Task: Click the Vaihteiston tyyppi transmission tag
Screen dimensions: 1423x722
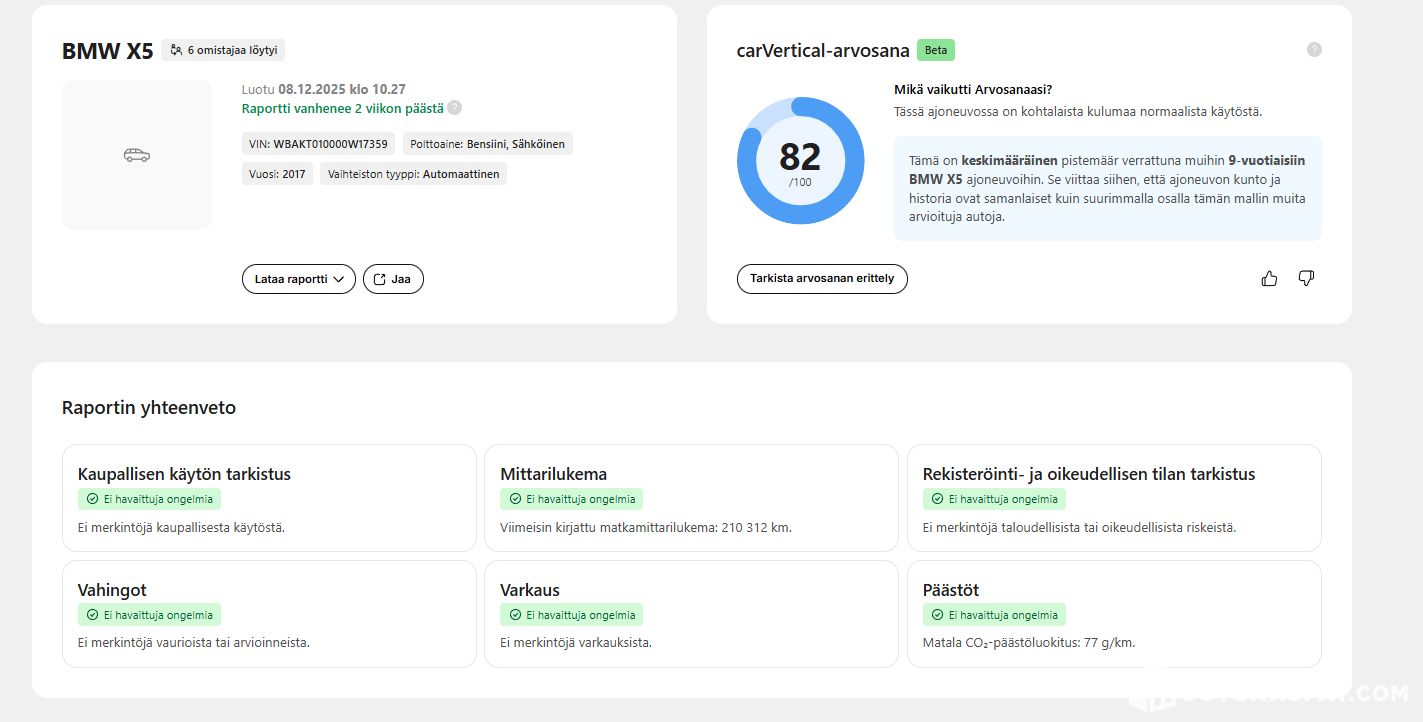Action: pos(414,174)
